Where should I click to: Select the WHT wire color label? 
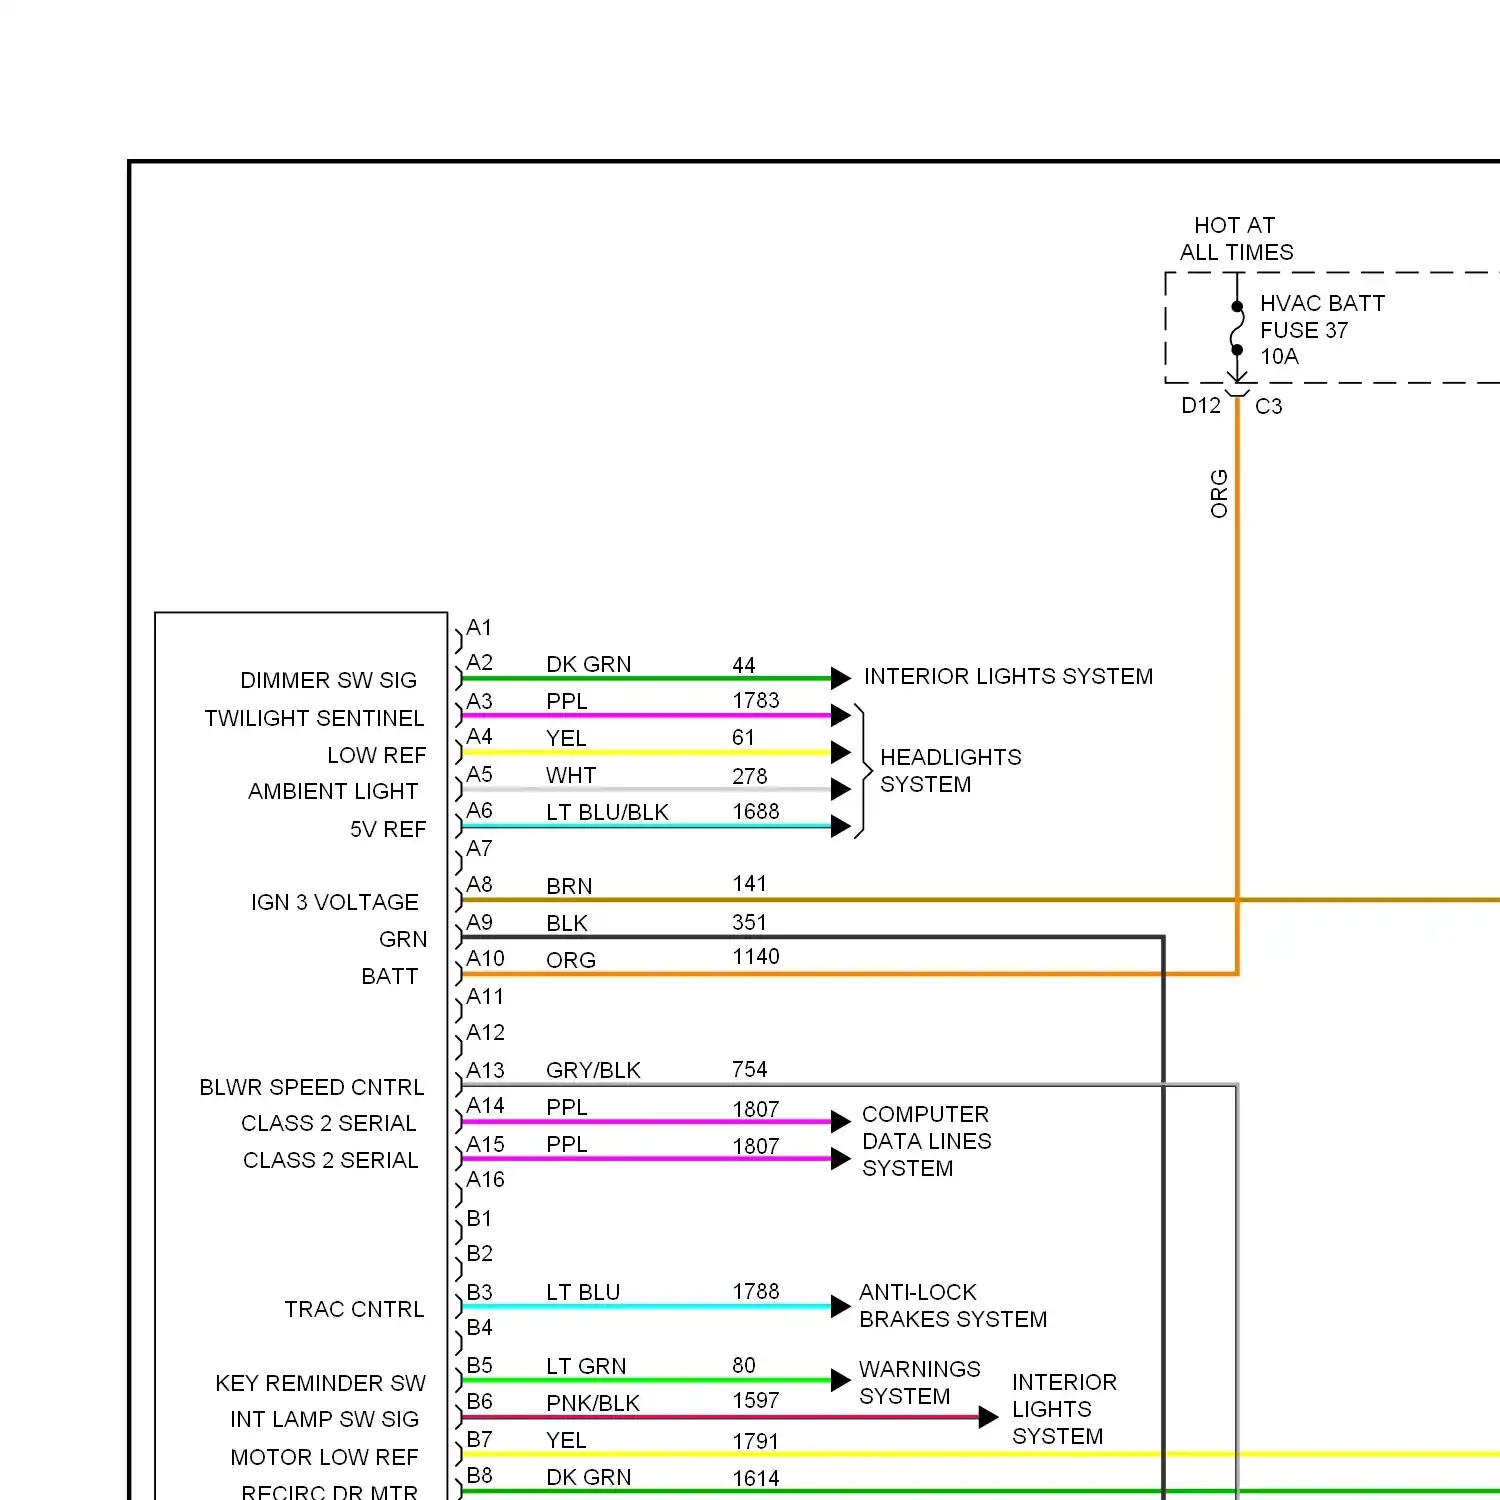tap(570, 775)
